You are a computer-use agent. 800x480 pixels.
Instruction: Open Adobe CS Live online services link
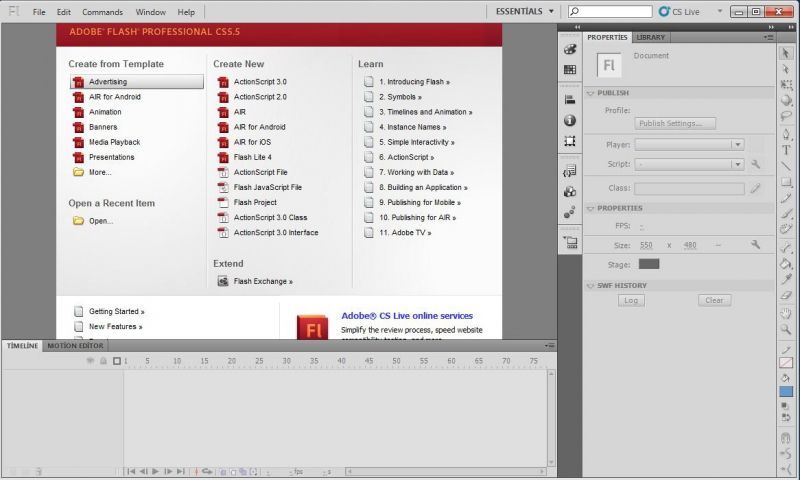(407, 316)
